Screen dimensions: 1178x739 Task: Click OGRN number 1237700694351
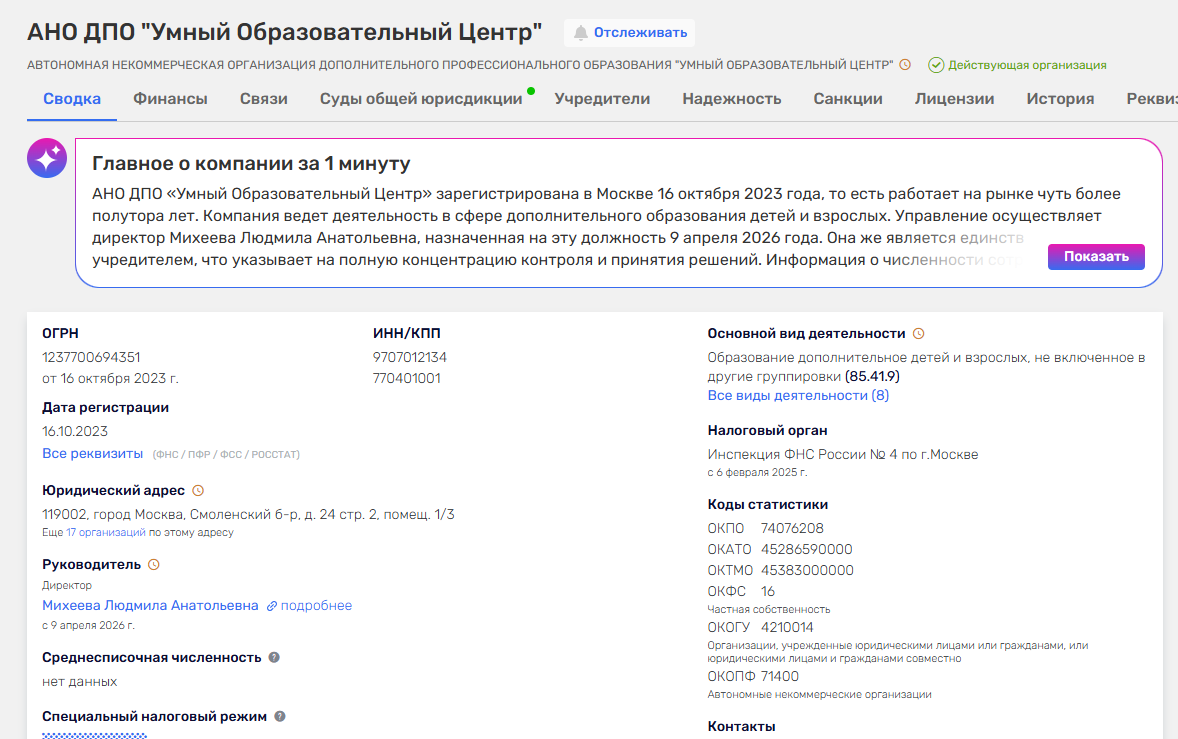coord(91,357)
